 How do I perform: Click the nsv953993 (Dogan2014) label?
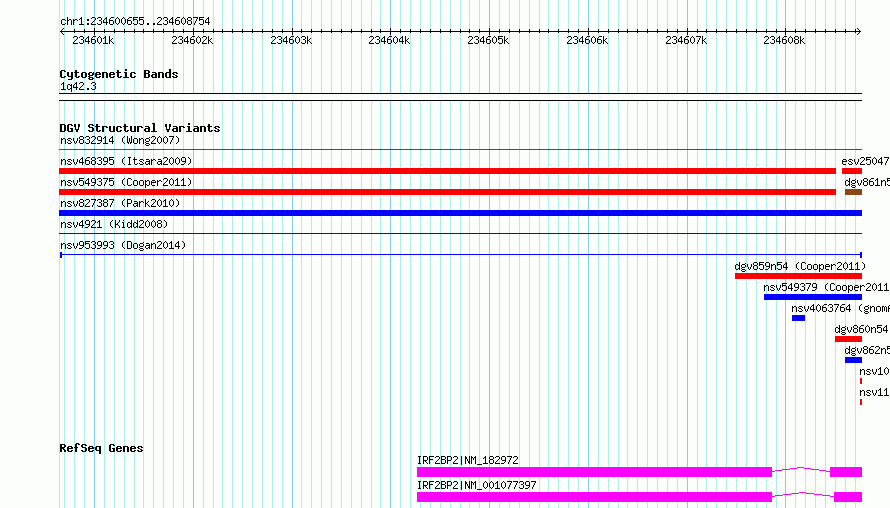pyautogui.click(x=123, y=245)
